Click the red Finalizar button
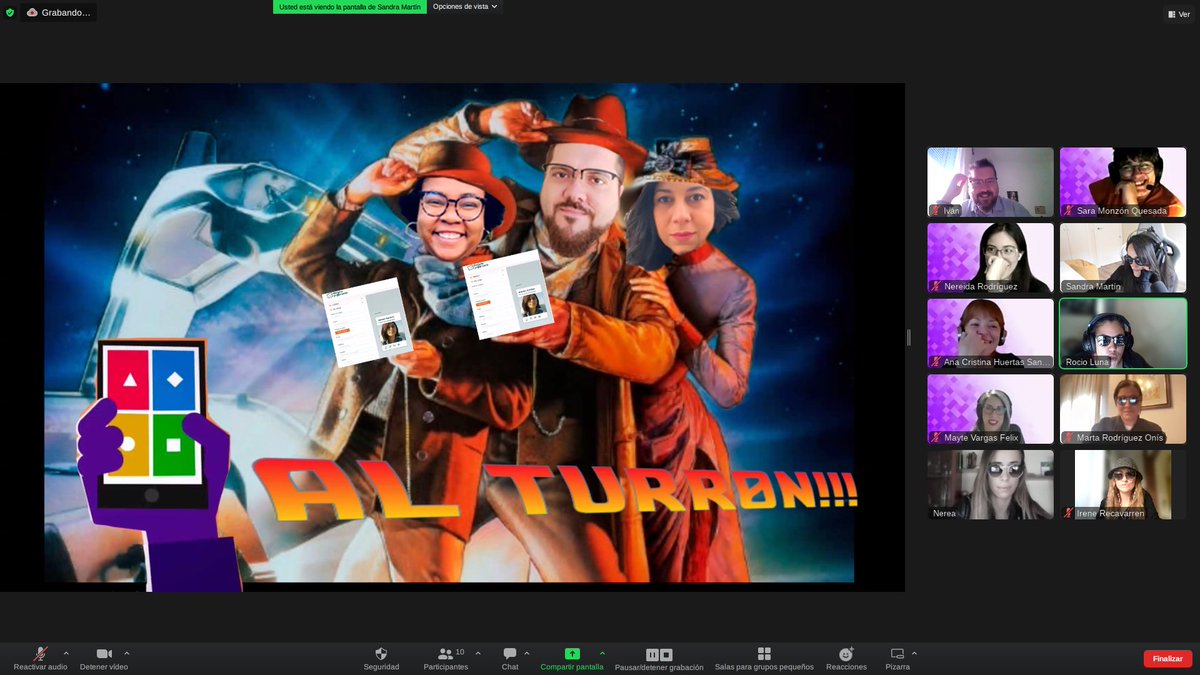This screenshot has width=1200, height=675. coord(1167,659)
